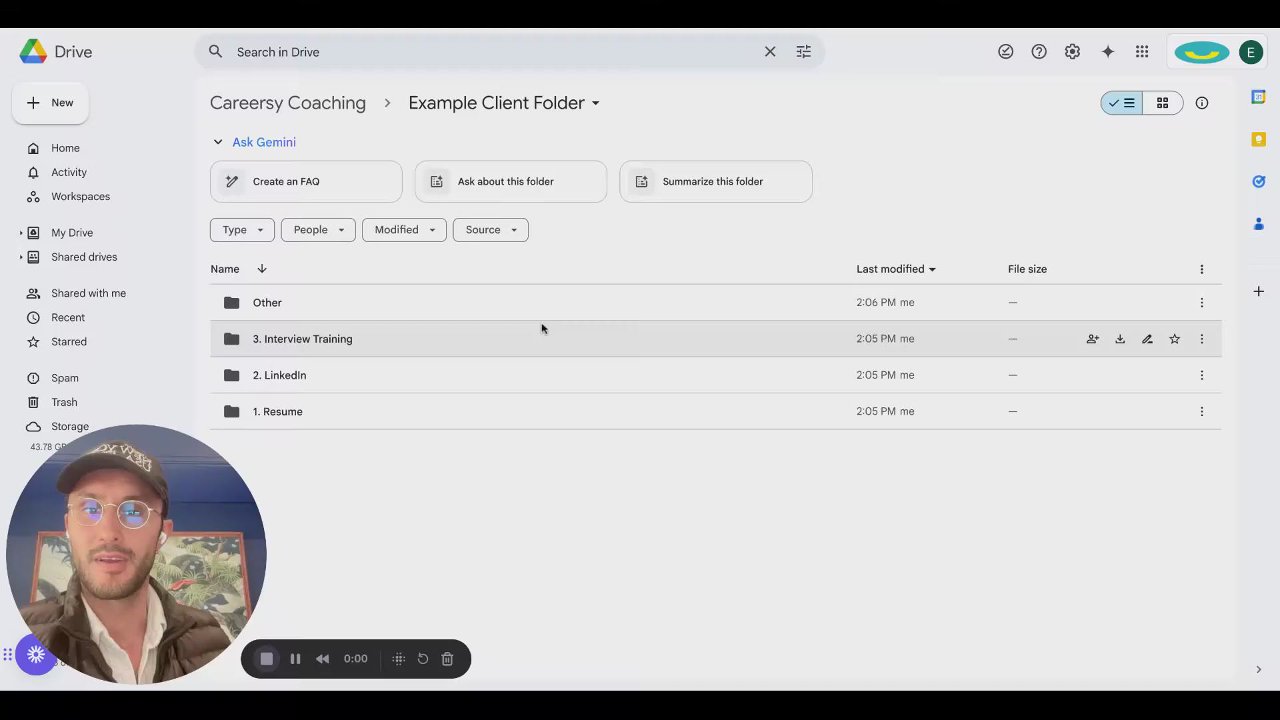Open the account avatar labeled E
Image resolution: width=1280 pixels, height=720 pixels.
(x=1250, y=52)
